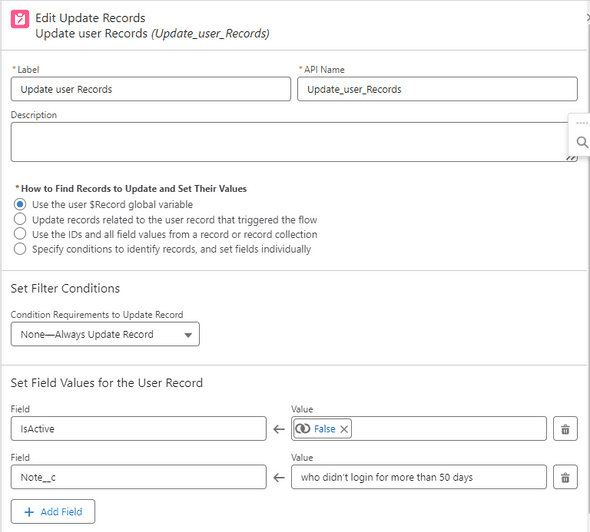Select Specify conditions to identify records option

pos(20,249)
